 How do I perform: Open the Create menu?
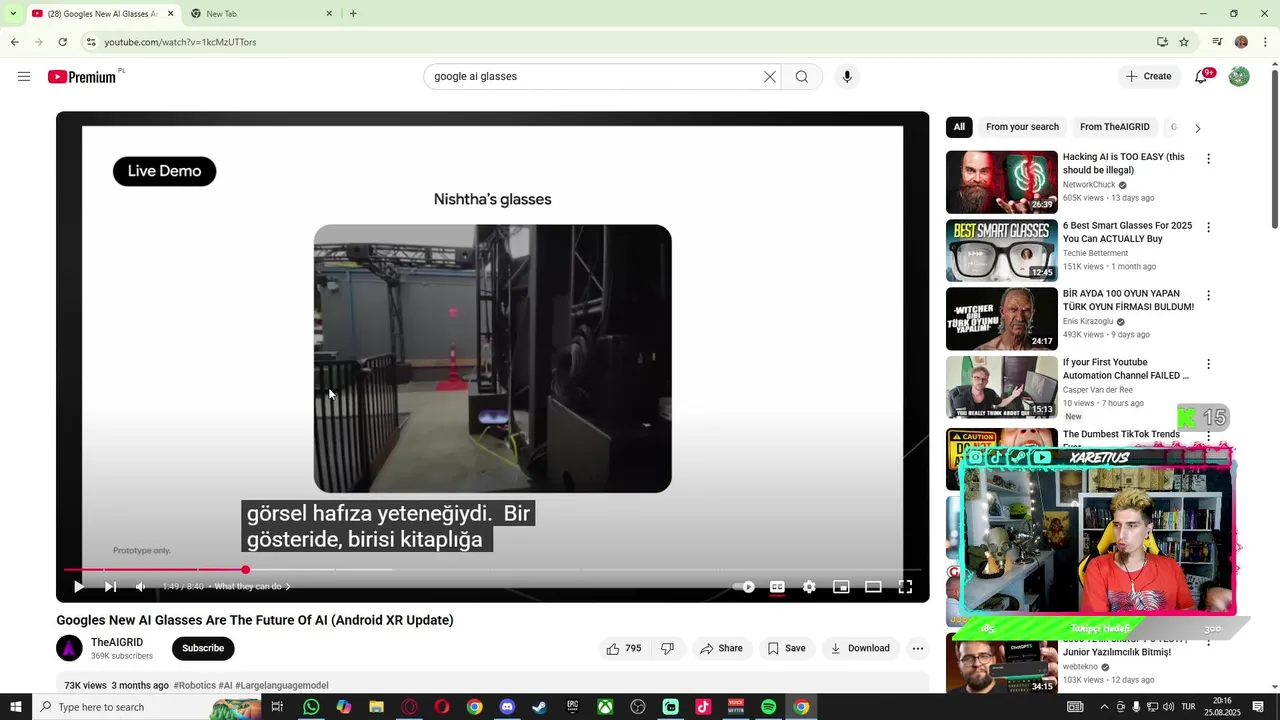1148,77
